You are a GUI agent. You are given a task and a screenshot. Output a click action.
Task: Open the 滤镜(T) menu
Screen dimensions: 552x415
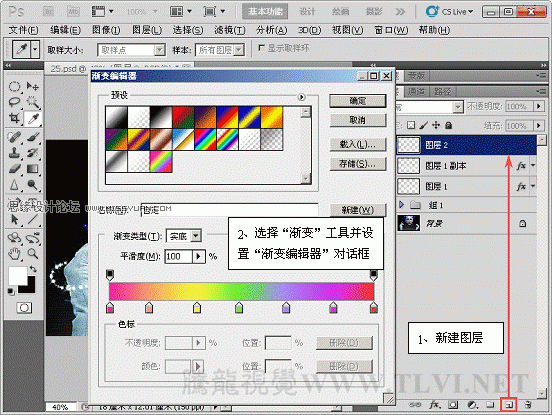click(230, 30)
